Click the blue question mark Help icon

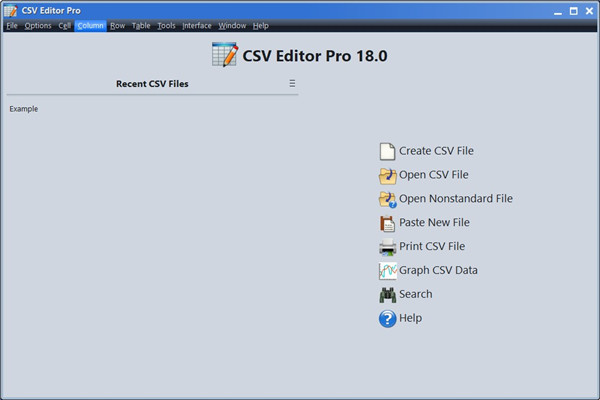pos(387,318)
